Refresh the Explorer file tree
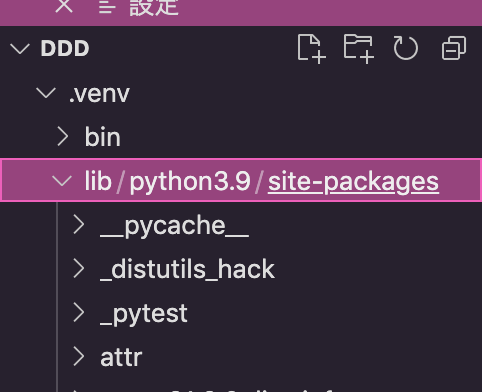This screenshot has width=482, height=392. [x=405, y=48]
